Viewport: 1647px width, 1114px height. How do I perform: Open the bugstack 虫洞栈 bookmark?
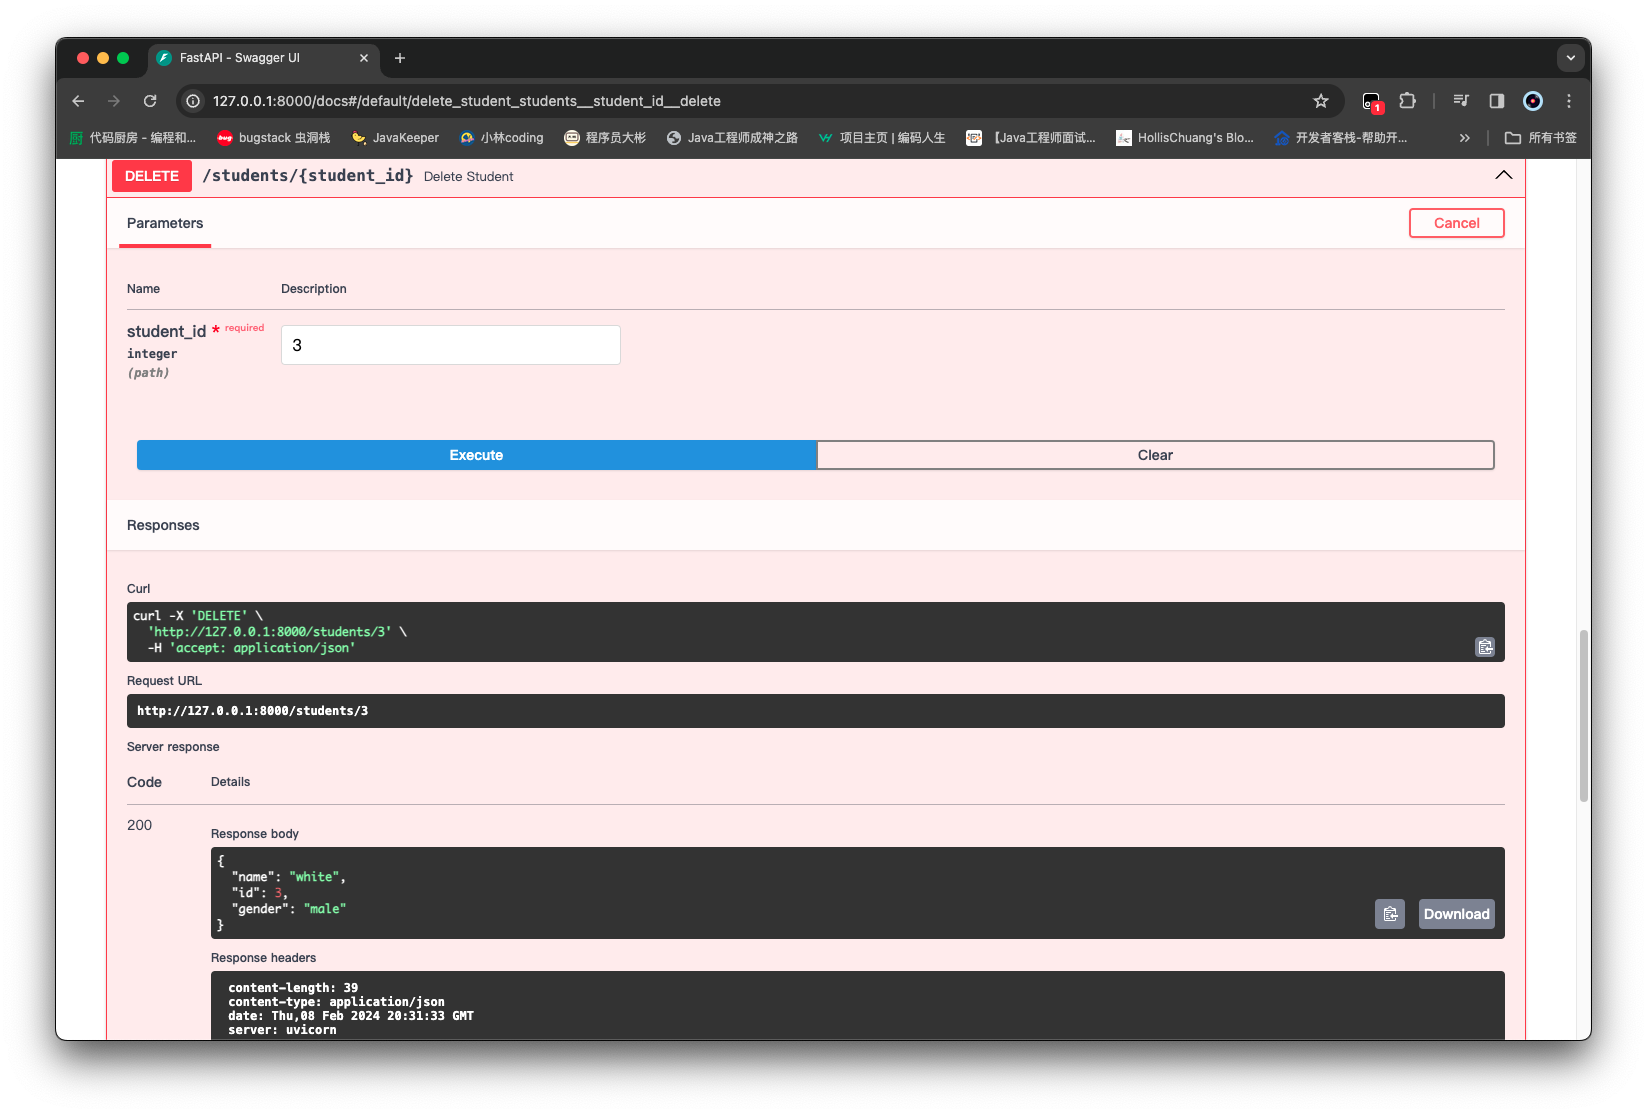[274, 138]
